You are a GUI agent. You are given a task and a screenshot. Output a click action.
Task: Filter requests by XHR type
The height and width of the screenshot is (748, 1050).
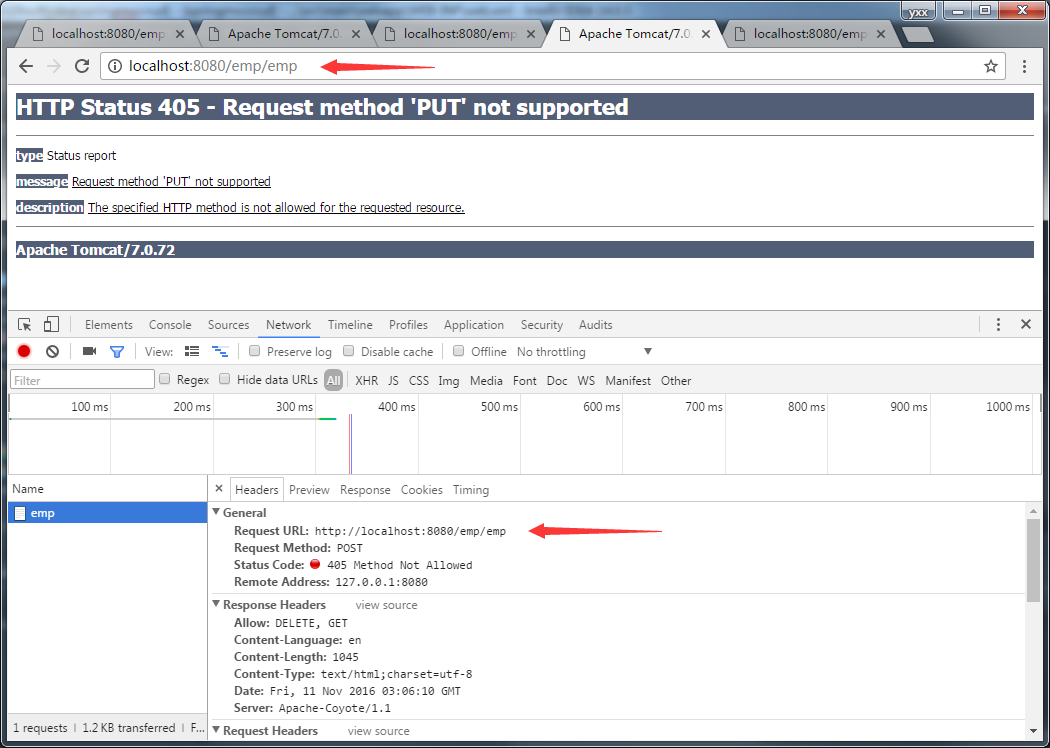coord(366,380)
